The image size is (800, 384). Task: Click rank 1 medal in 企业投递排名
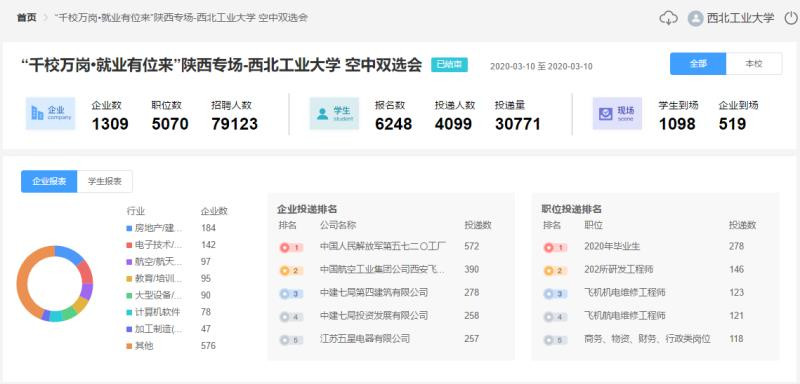(x=291, y=247)
